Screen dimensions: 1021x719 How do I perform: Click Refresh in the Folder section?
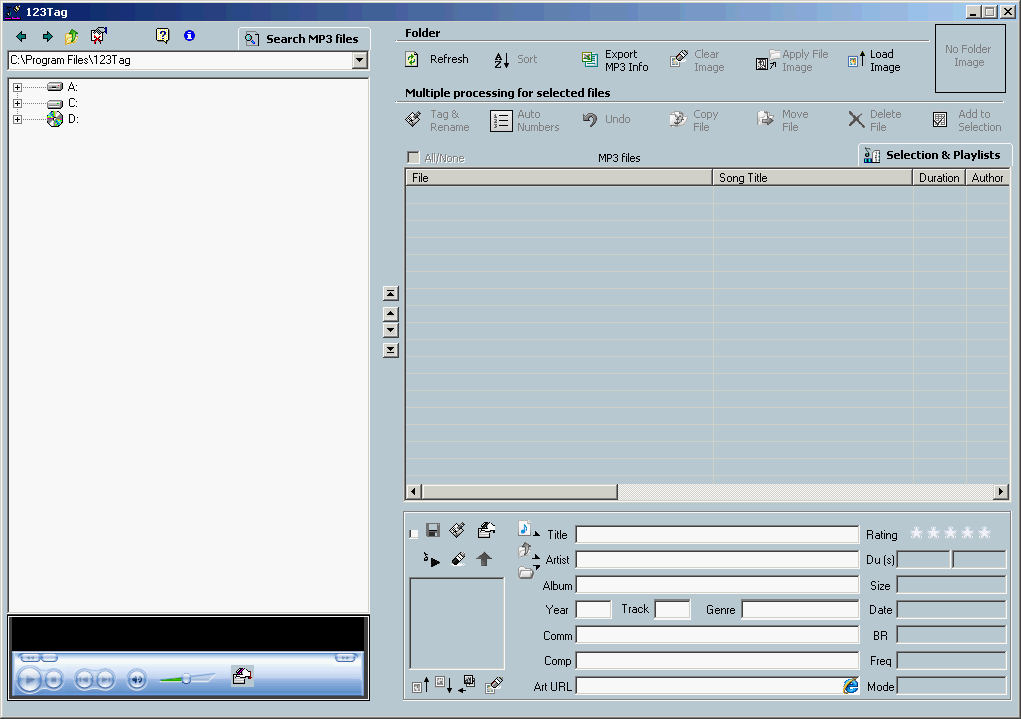(437, 59)
